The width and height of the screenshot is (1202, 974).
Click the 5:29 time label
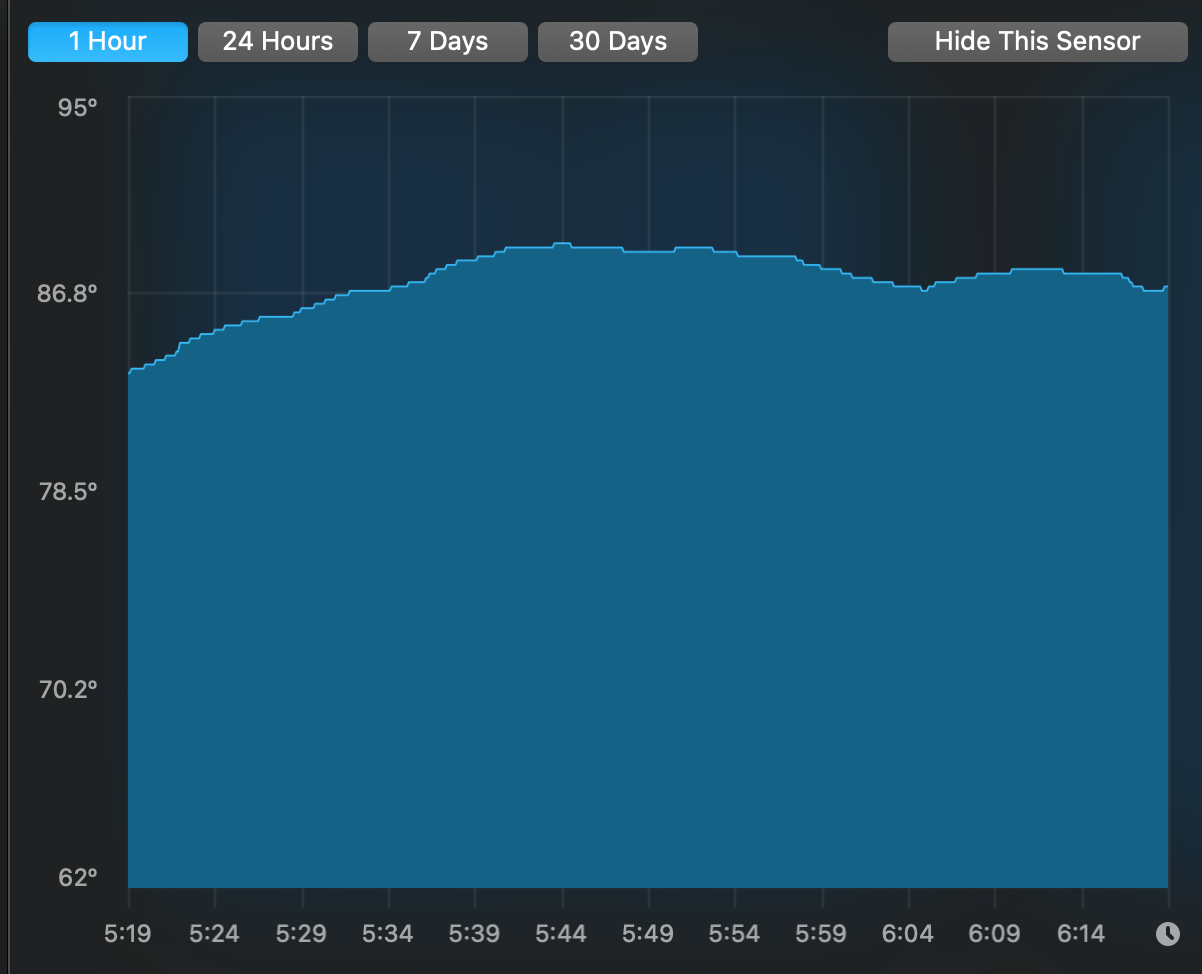[x=301, y=934]
